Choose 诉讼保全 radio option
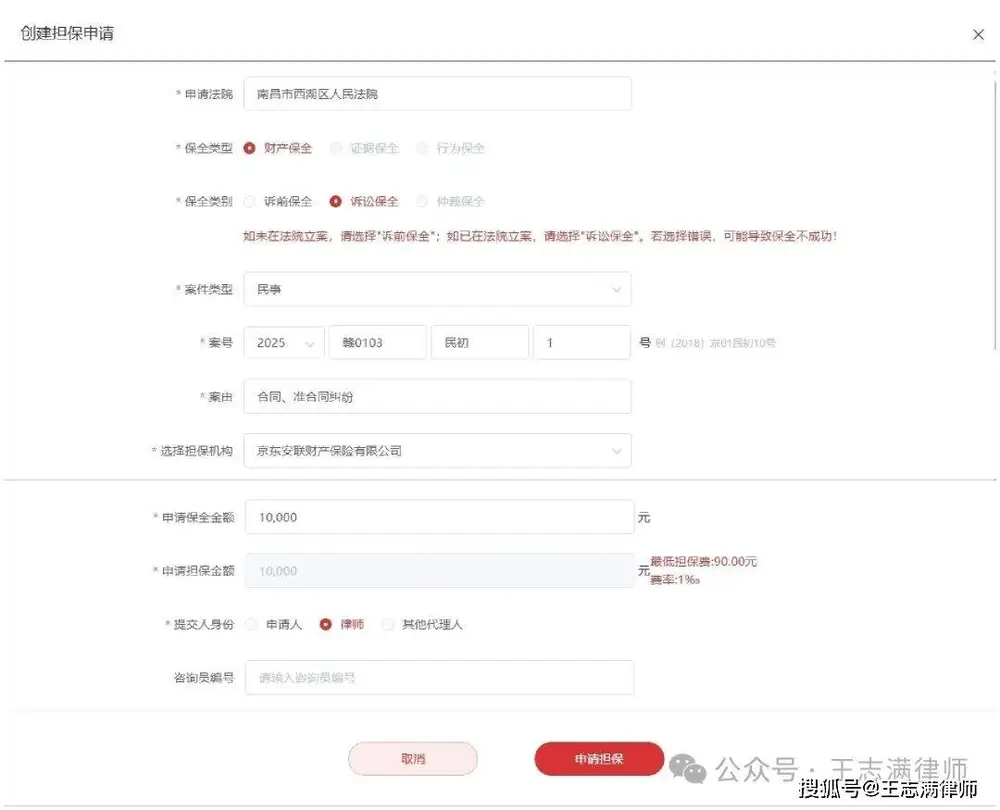The image size is (1000, 810). 336,202
